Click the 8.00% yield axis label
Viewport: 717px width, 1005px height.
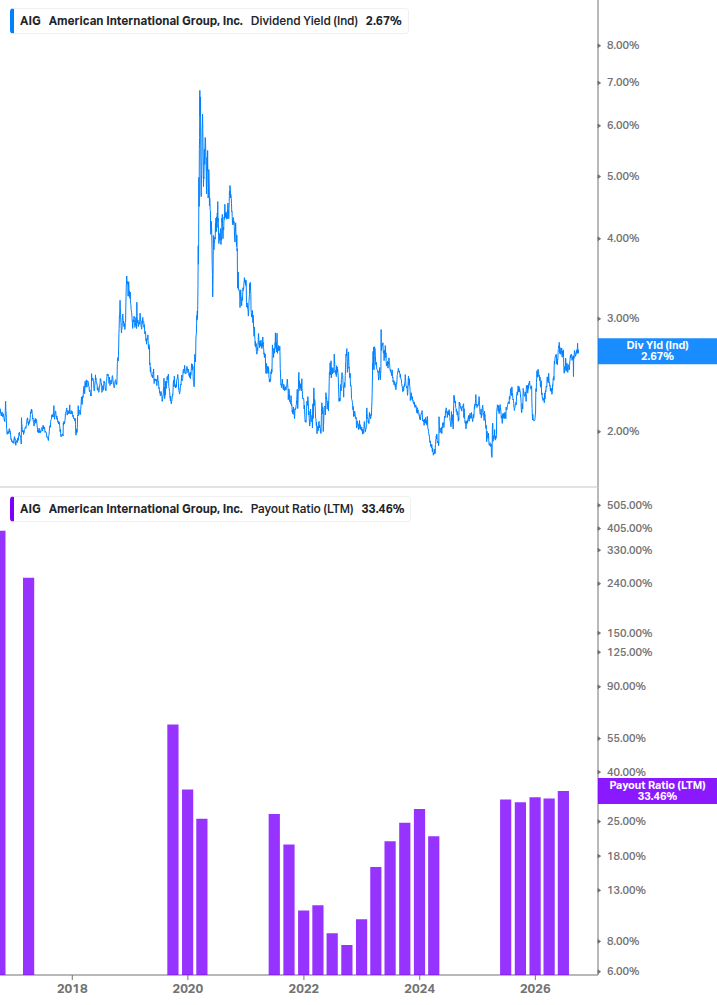pos(623,46)
